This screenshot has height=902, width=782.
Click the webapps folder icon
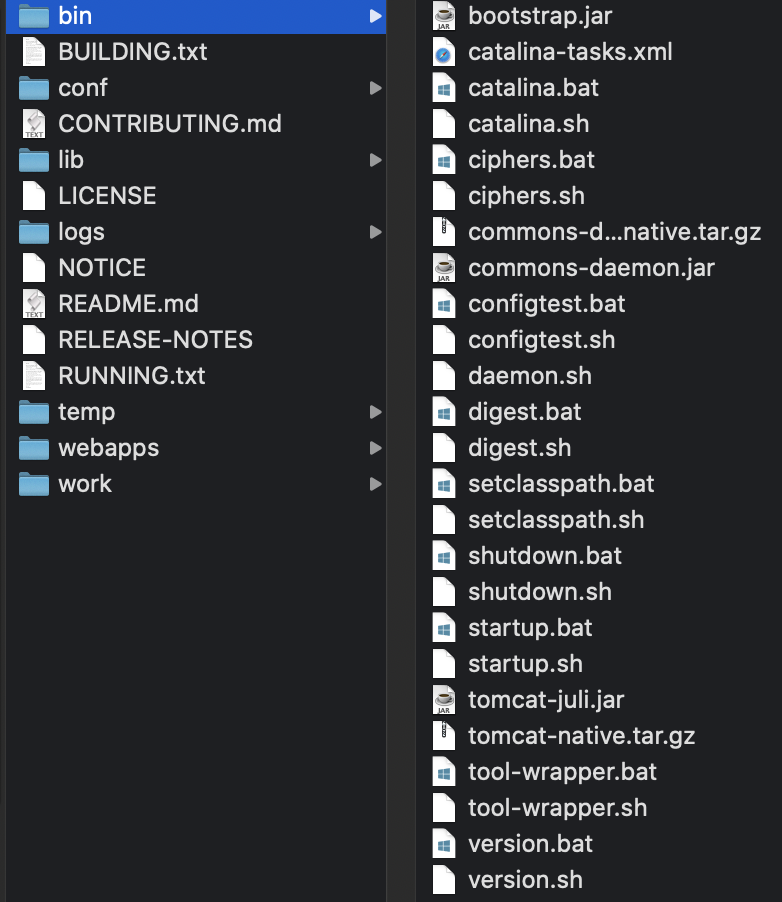coord(34,448)
